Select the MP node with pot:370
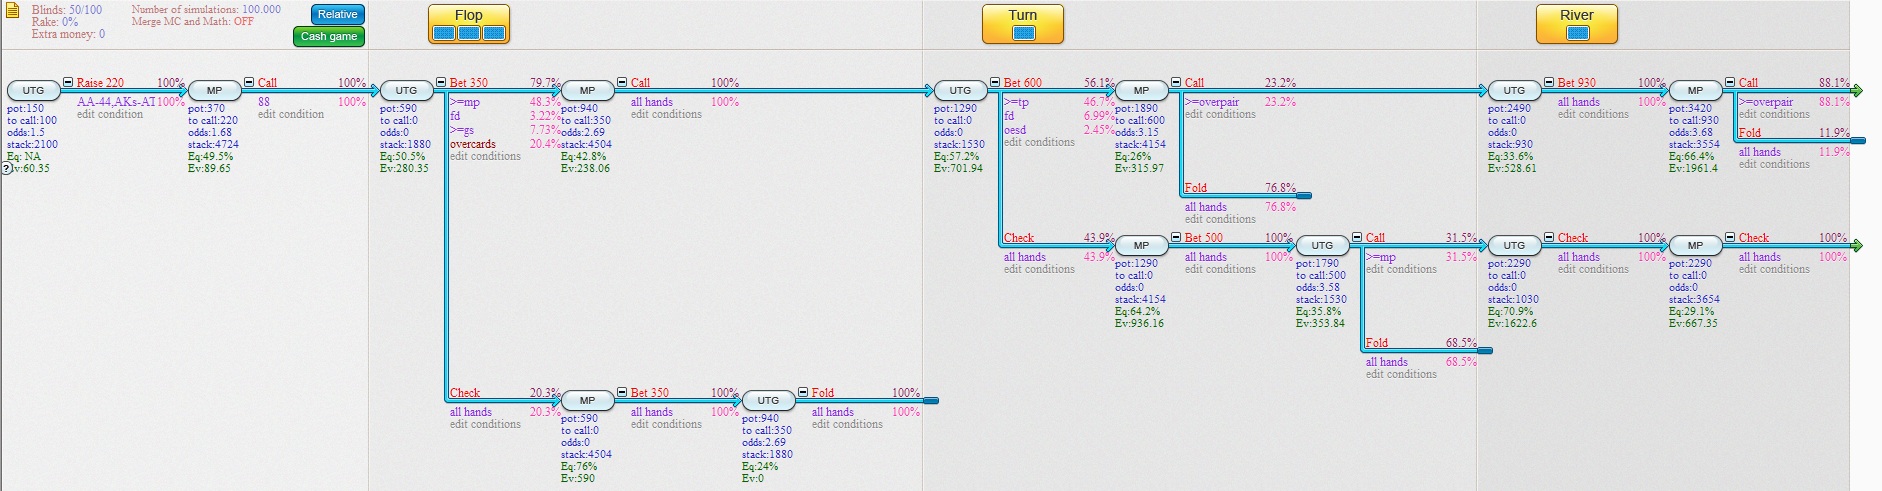The image size is (1882, 491). pos(214,90)
